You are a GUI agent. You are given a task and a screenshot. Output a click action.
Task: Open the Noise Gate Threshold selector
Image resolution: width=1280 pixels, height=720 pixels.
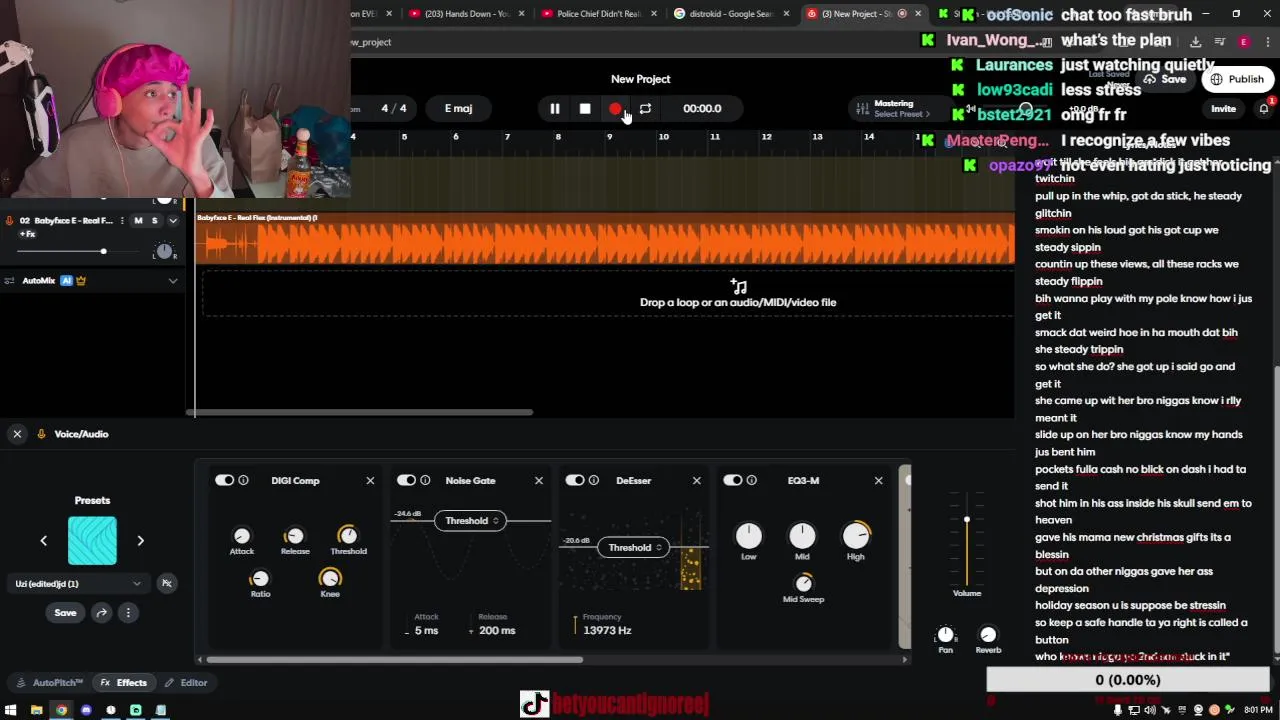pyautogui.click(x=469, y=520)
